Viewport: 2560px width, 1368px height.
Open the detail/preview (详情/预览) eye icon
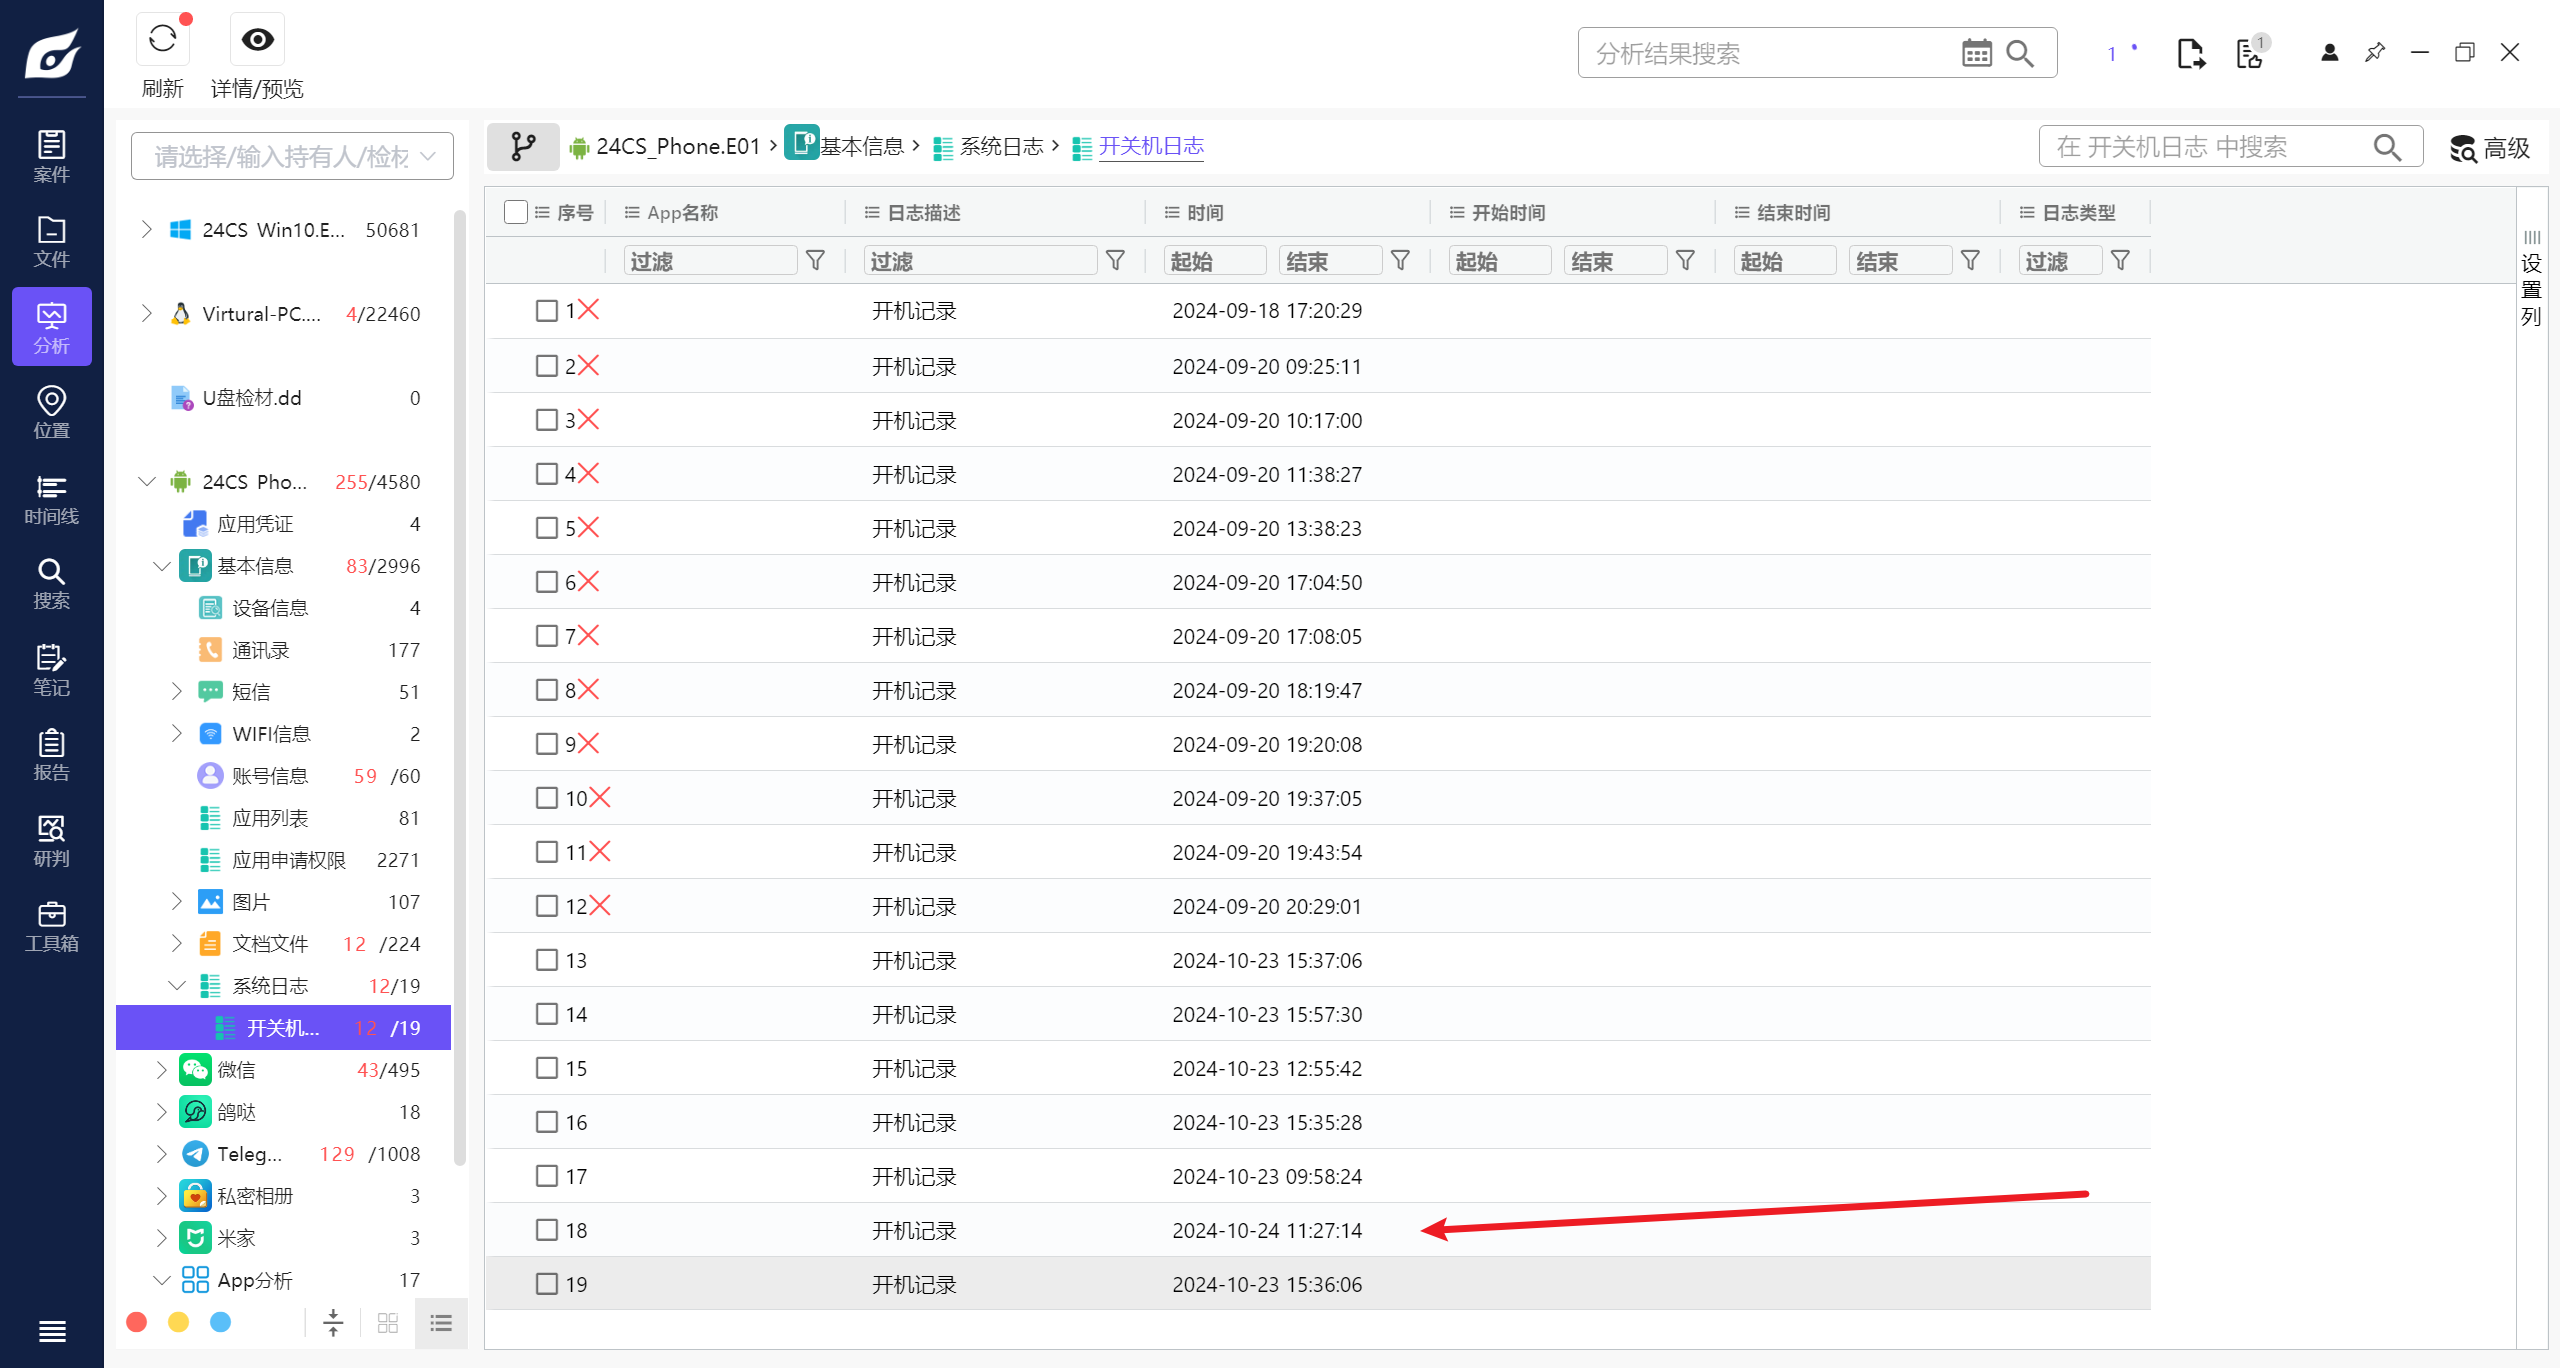click(257, 40)
